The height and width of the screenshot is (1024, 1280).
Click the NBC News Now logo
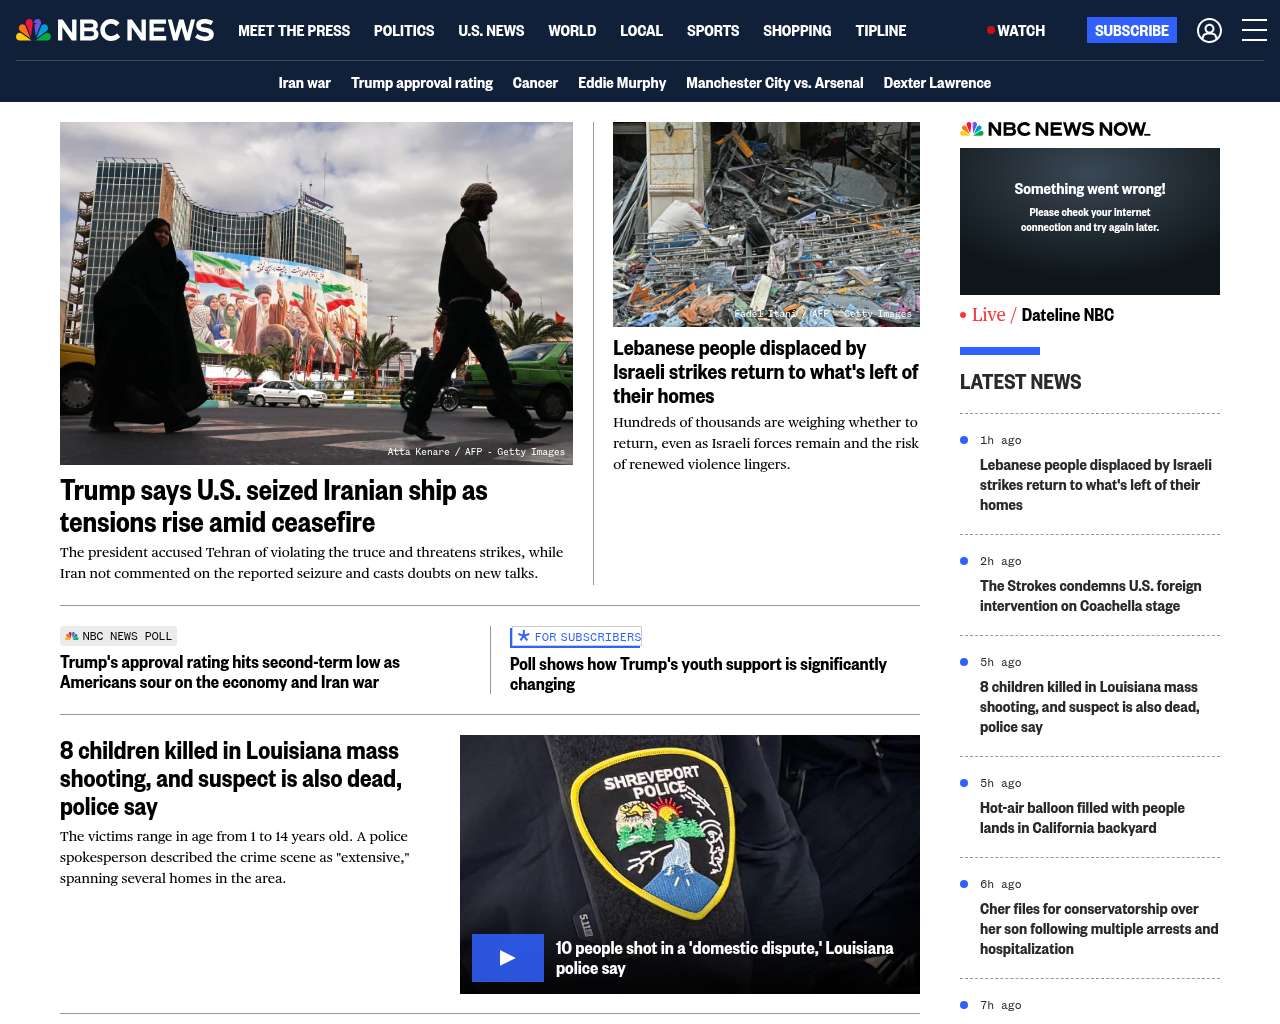[1055, 129]
